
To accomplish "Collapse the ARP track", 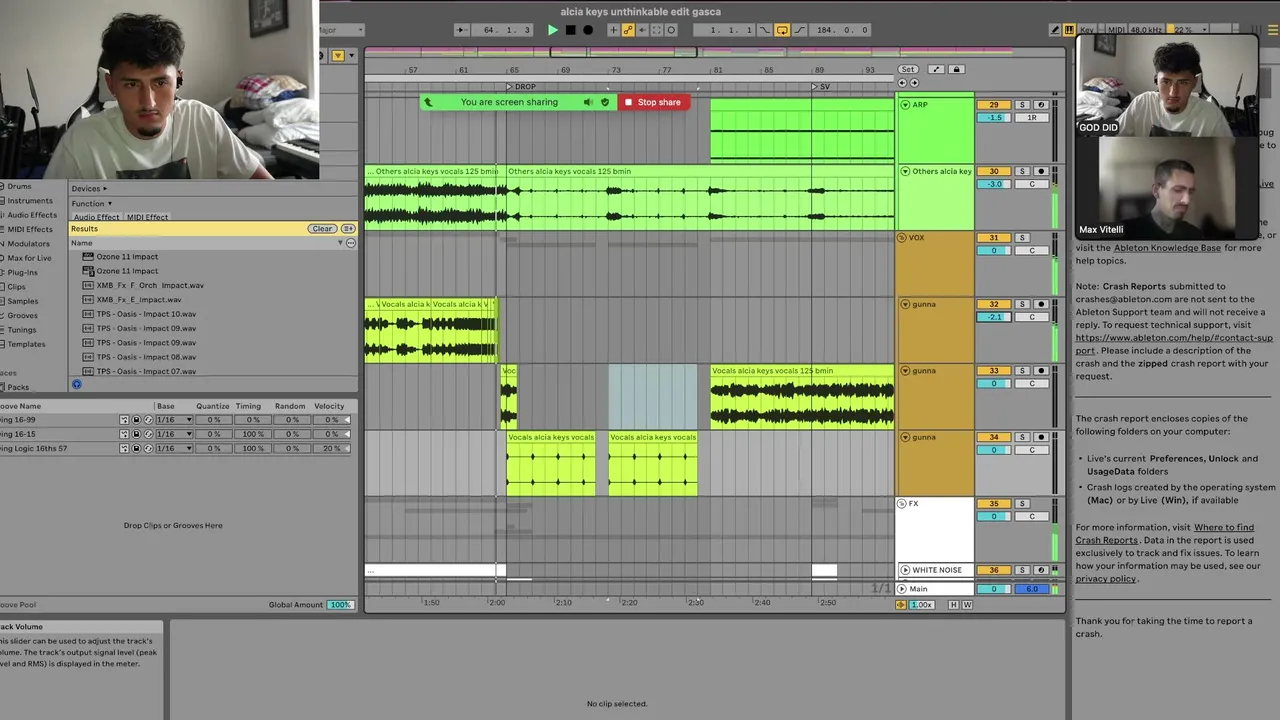I will tap(905, 105).
